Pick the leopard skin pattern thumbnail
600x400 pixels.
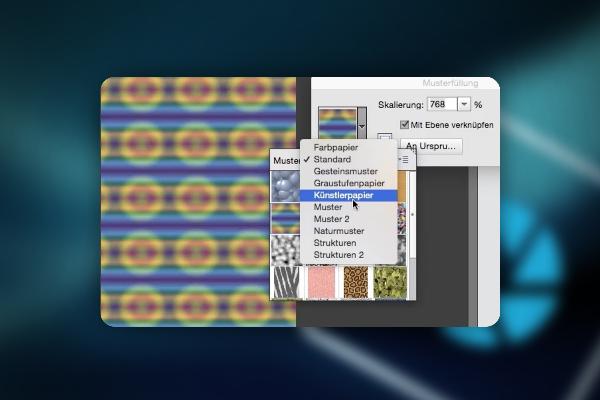356,282
